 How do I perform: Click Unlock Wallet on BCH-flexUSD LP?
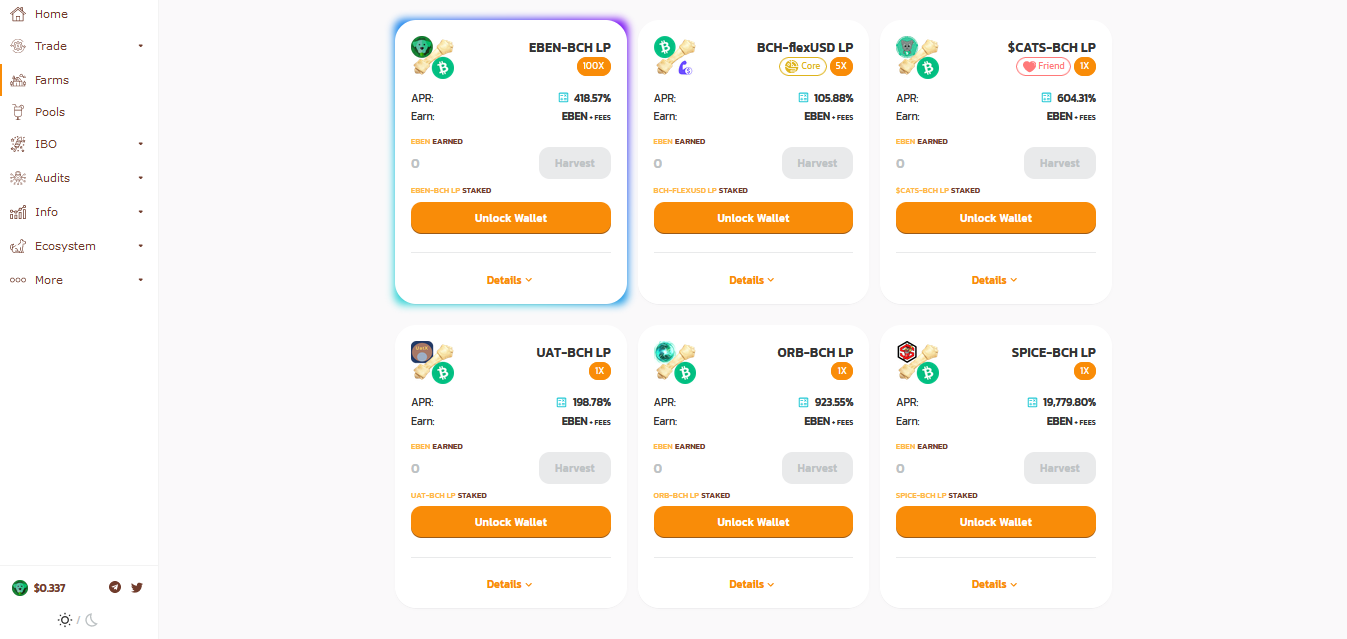(753, 218)
